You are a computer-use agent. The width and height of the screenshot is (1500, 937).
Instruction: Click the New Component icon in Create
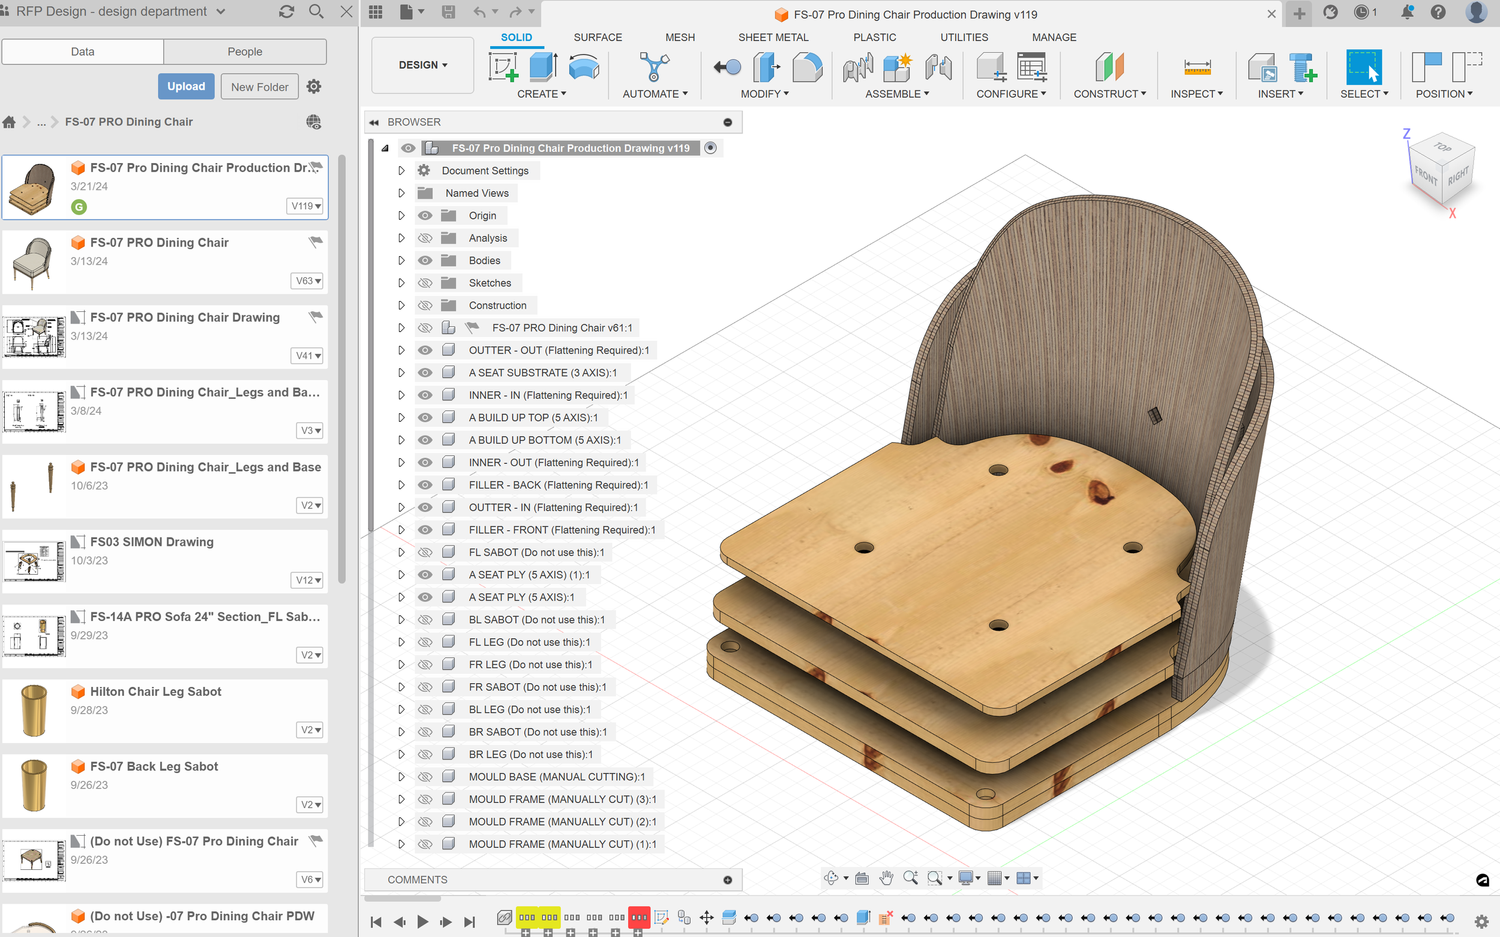click(x=503, y=67)
